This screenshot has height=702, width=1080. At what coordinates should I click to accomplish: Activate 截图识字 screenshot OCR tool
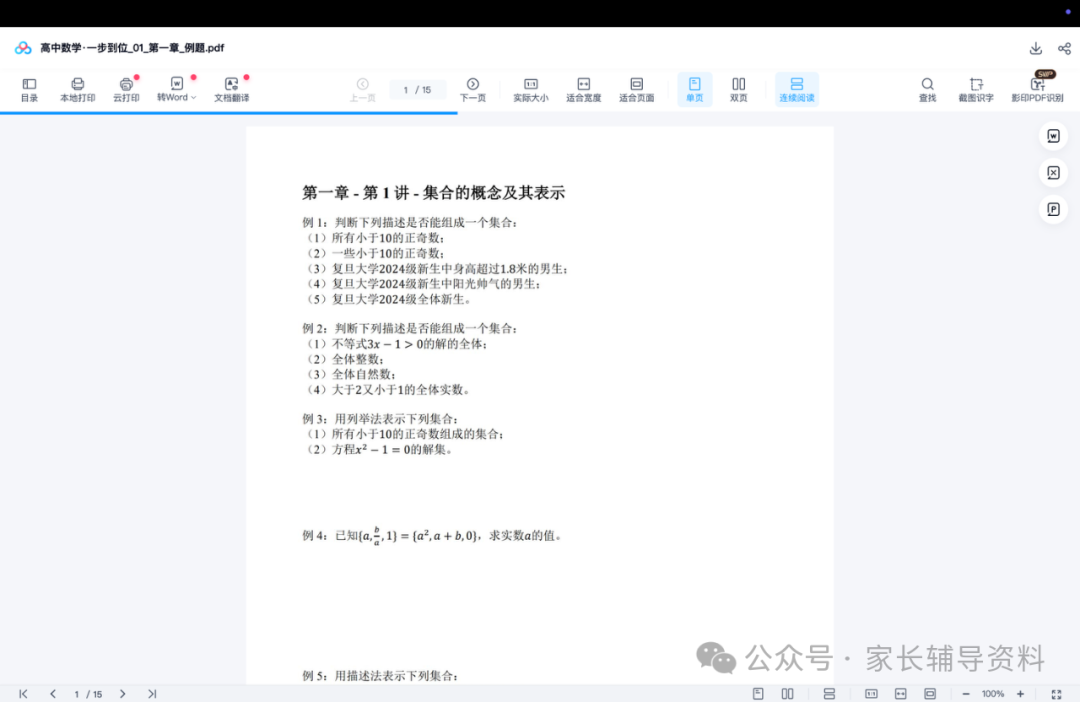976,90
